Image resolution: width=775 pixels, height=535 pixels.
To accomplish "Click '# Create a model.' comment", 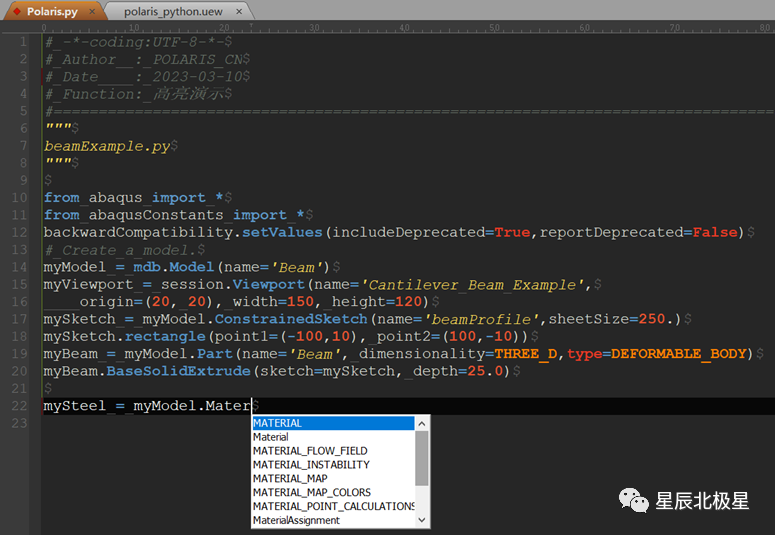I will point(121,250).
